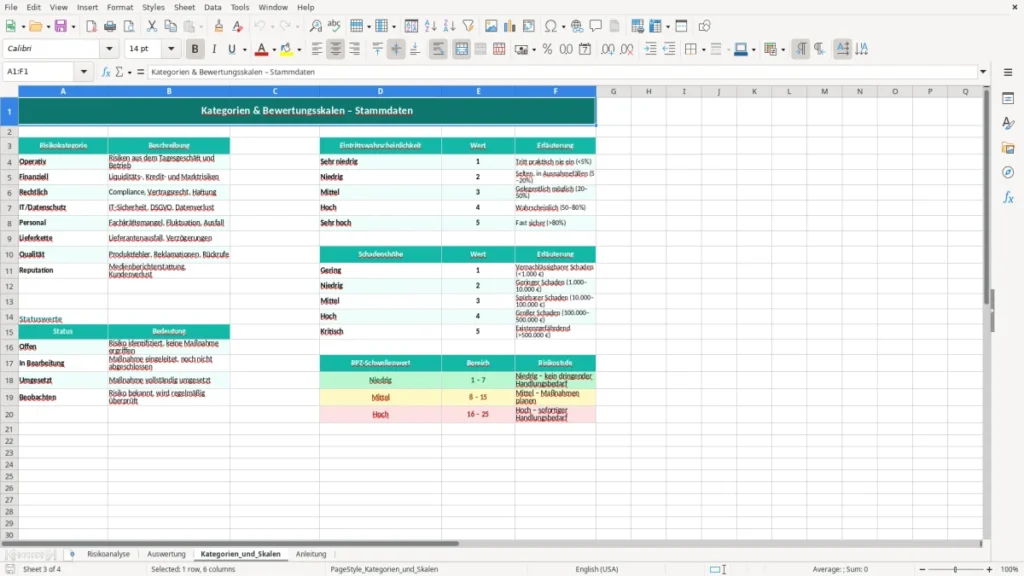The image size is (1024, 576).
Task: Click the Merge and center cells icon
Action: click(x=462, y=49)
